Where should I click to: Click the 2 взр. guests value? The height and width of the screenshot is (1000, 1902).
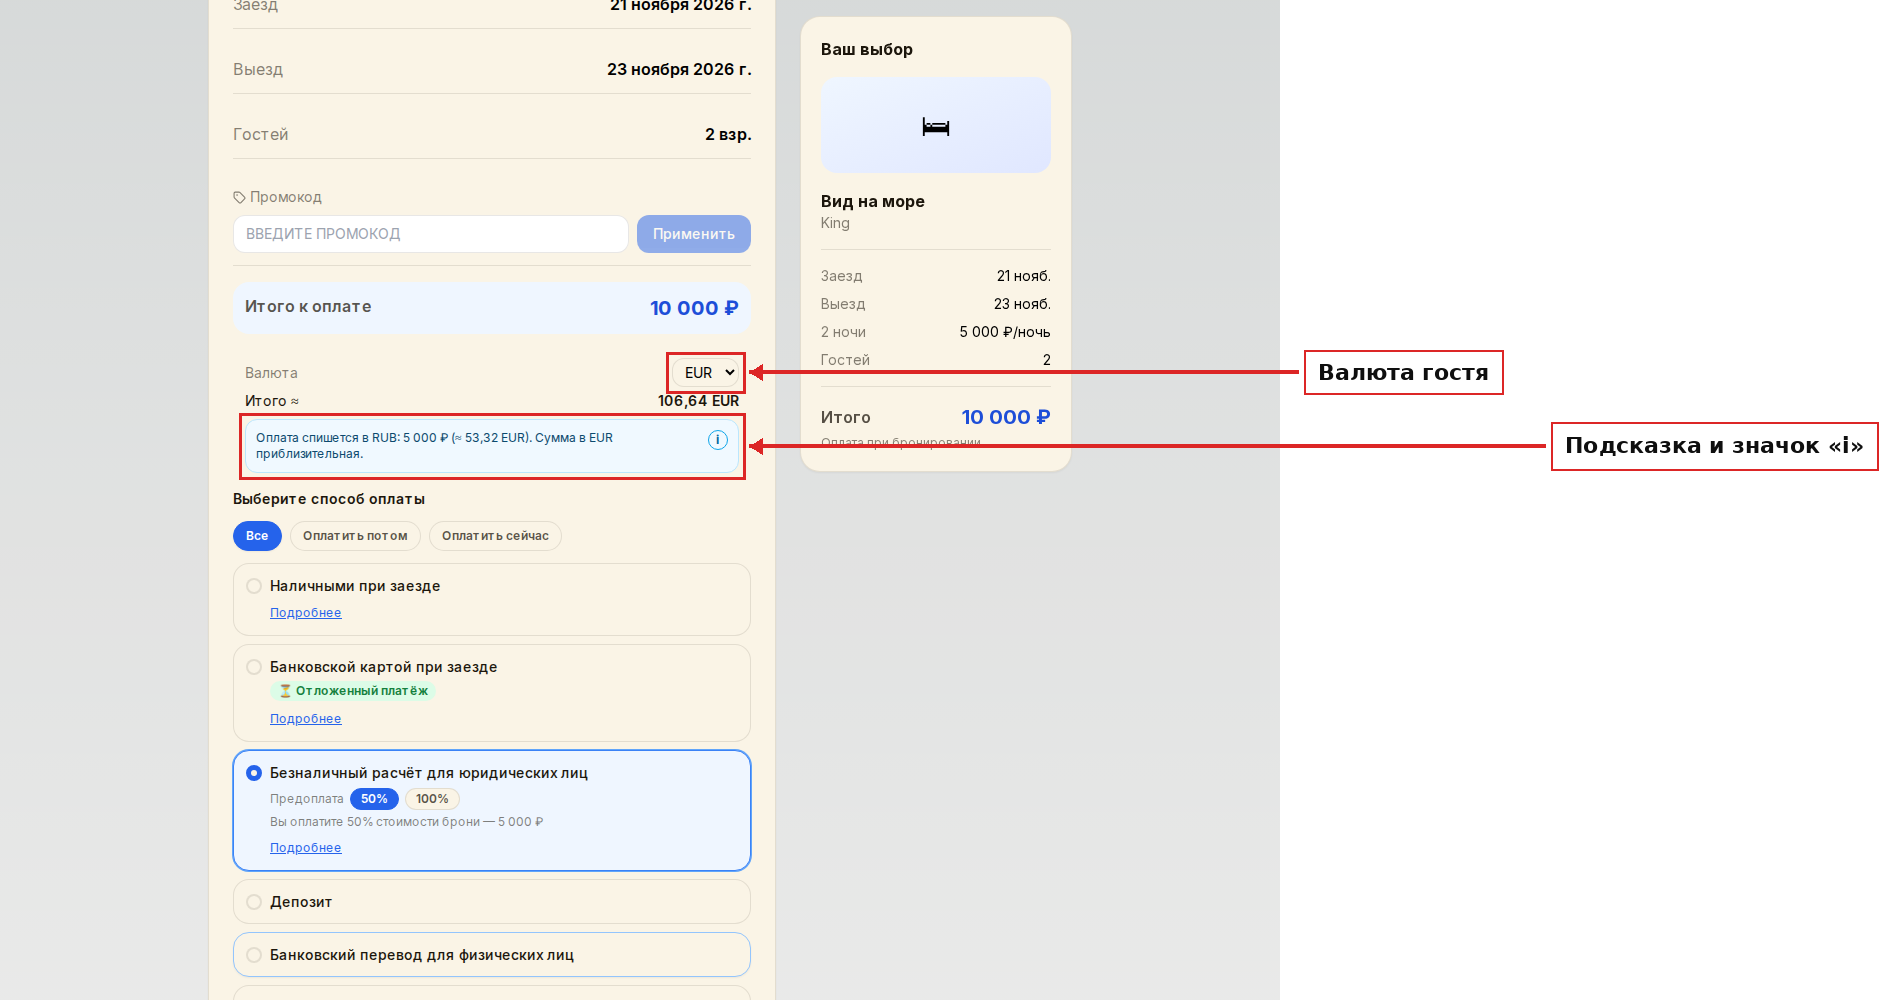coord(728,134)
